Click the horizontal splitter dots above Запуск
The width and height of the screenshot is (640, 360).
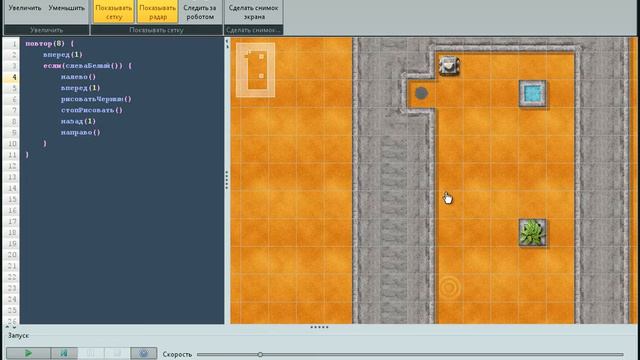[x=319, y=327]
